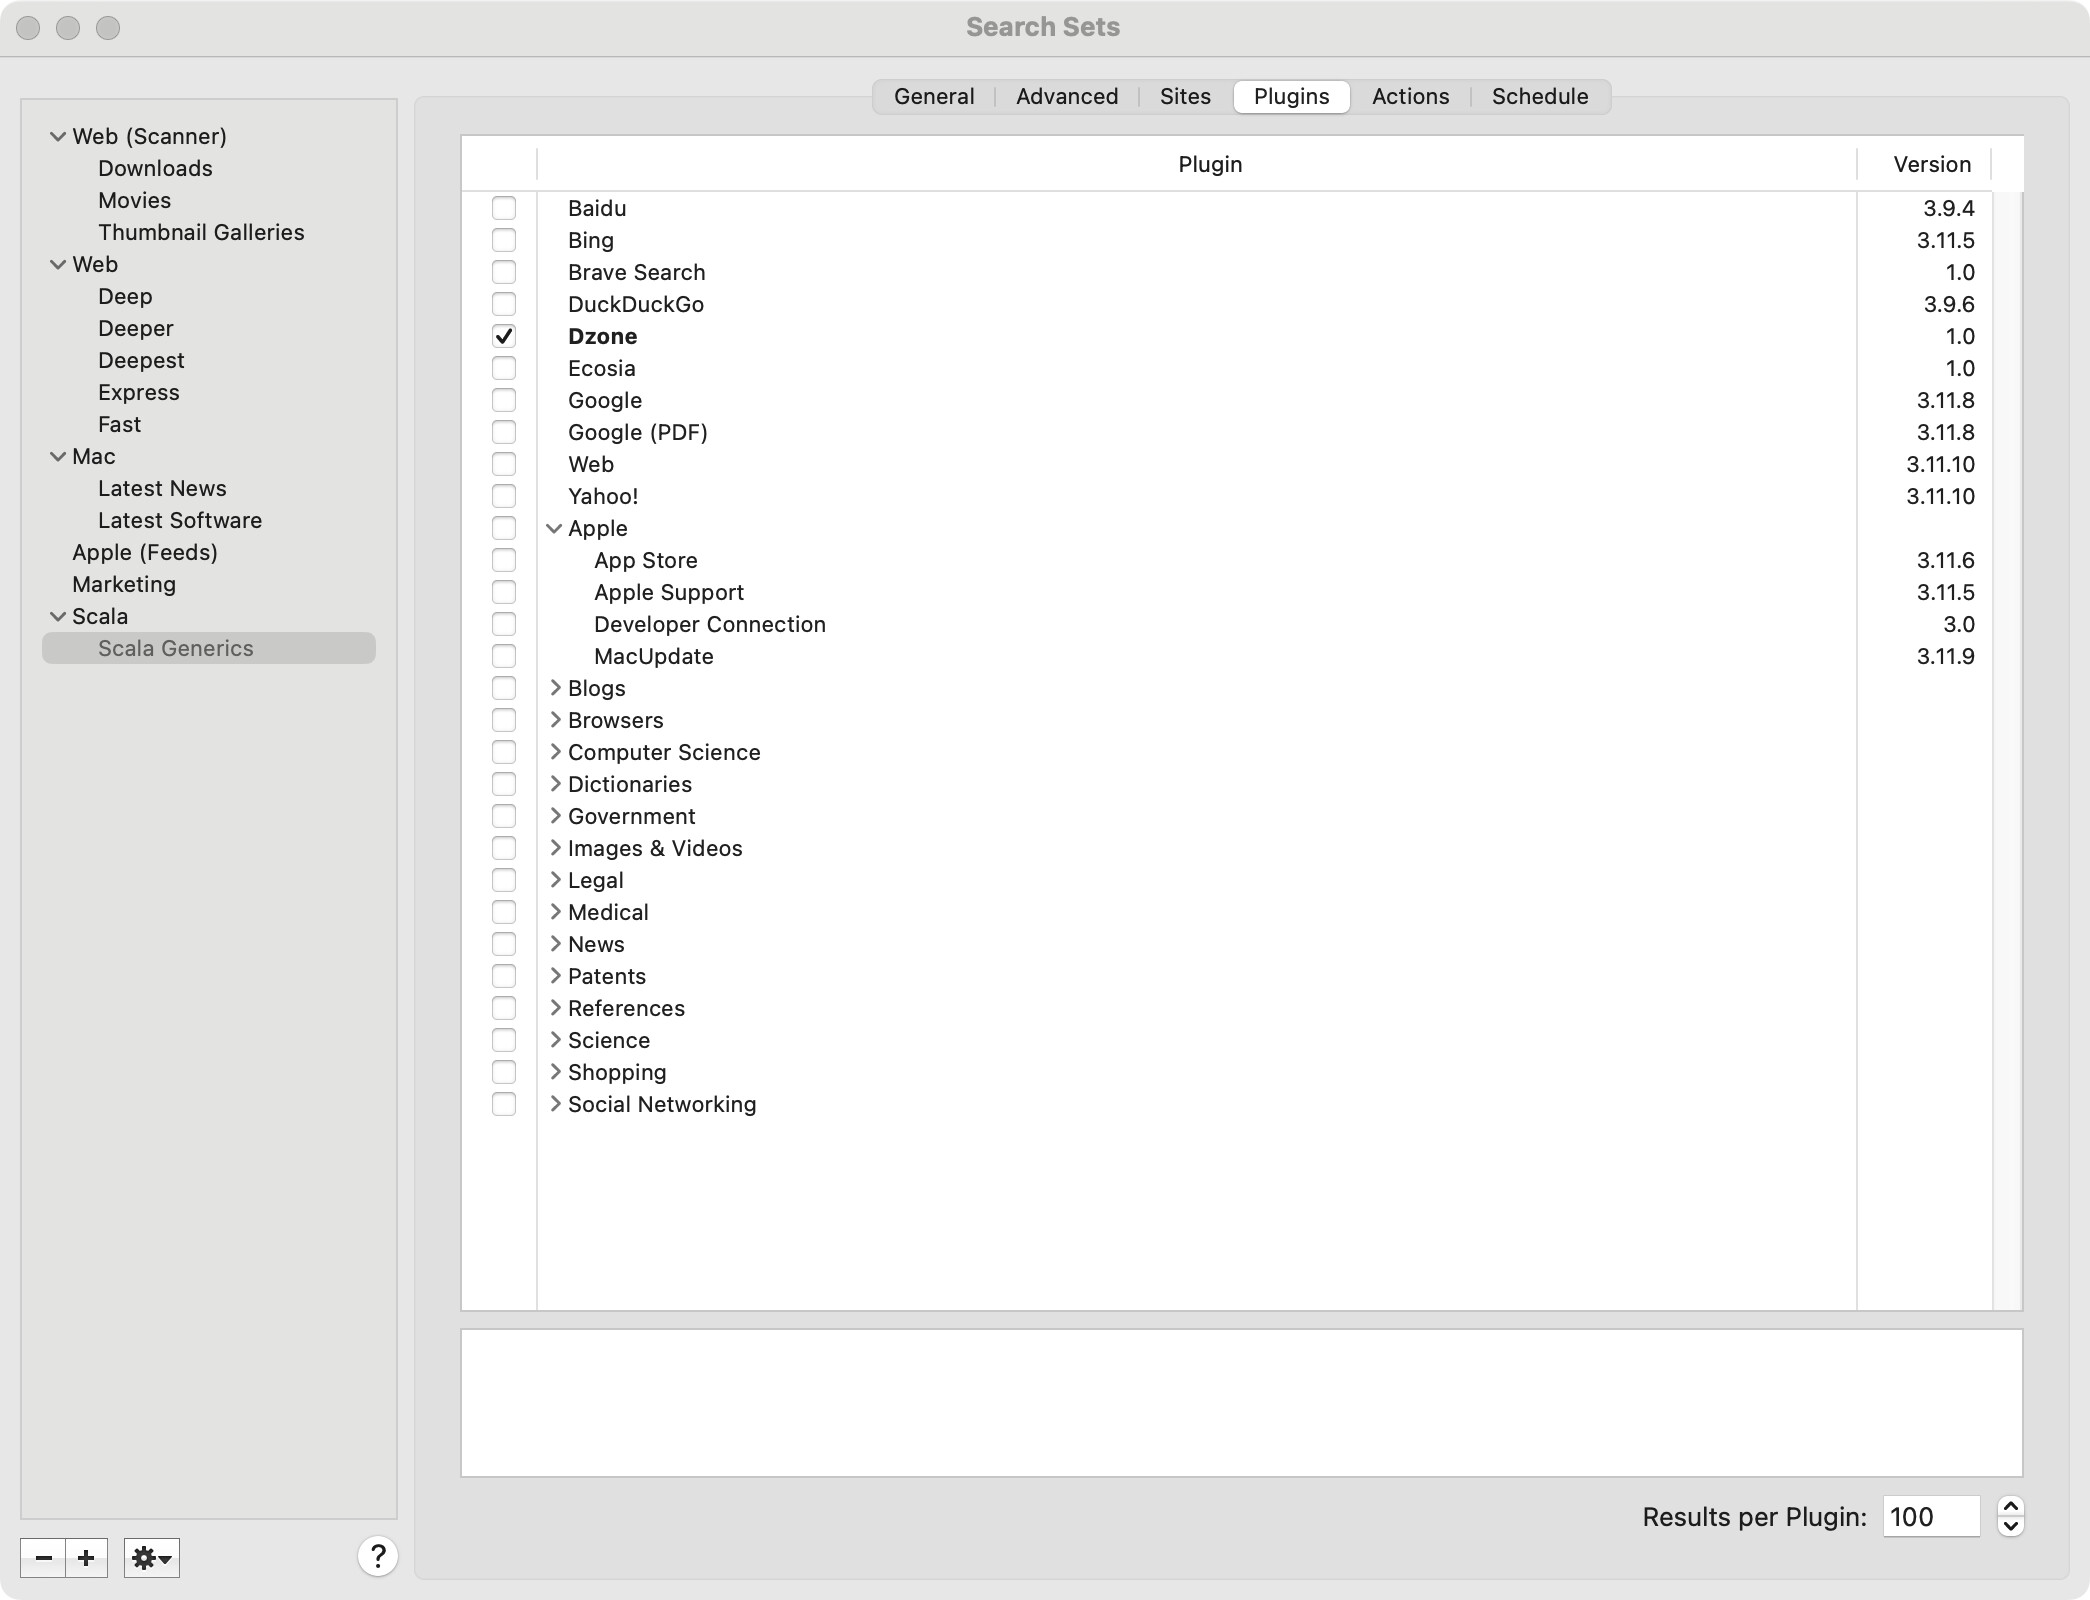Click the Results per Plugin field
Screen dimensions: 2090x1600
(1931, 1517)
